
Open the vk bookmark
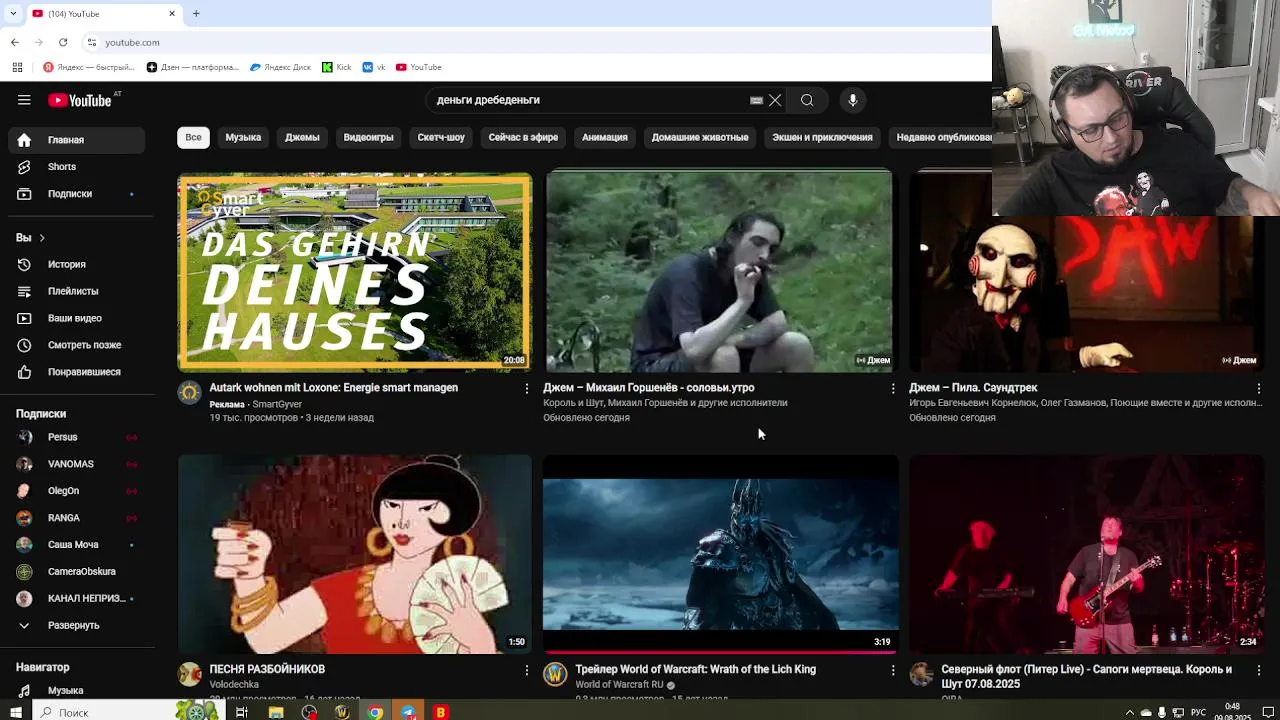(374, 67)
